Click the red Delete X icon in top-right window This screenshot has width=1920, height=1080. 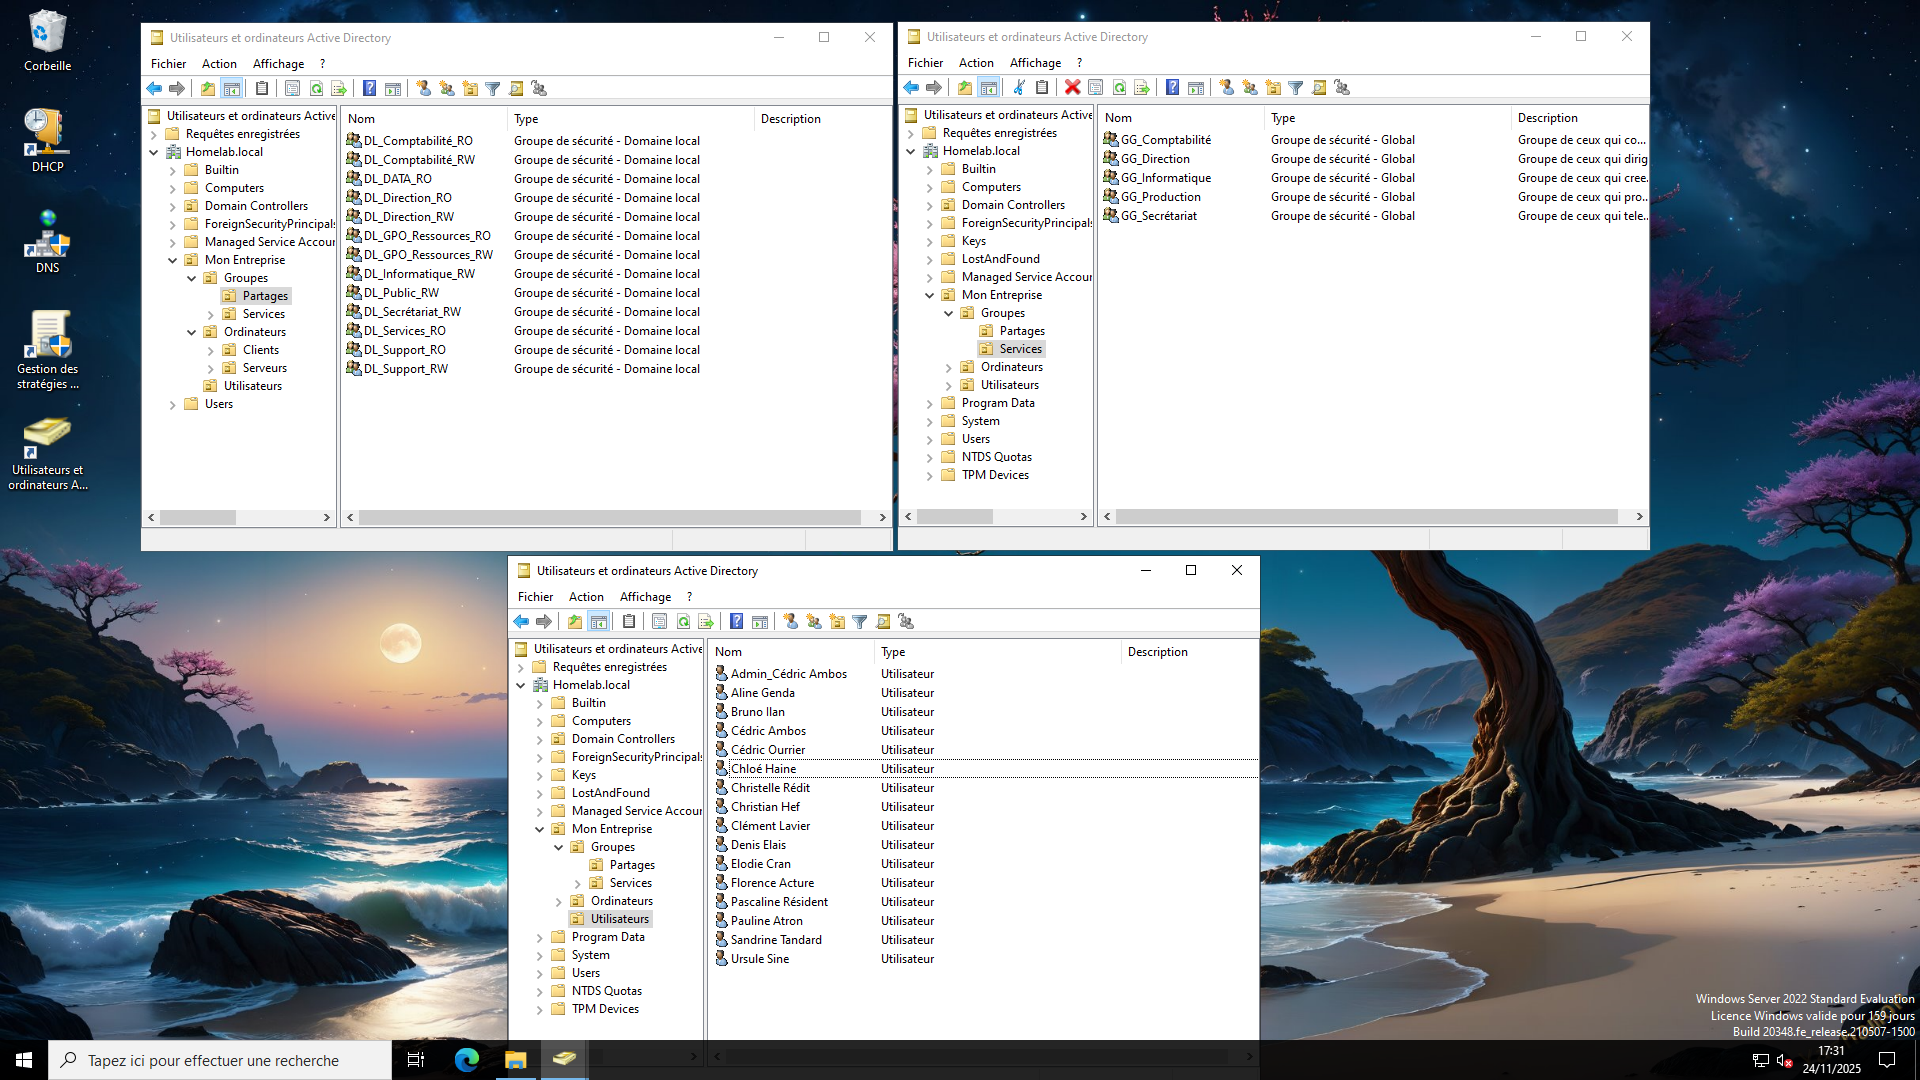(x=1073, y=88)
